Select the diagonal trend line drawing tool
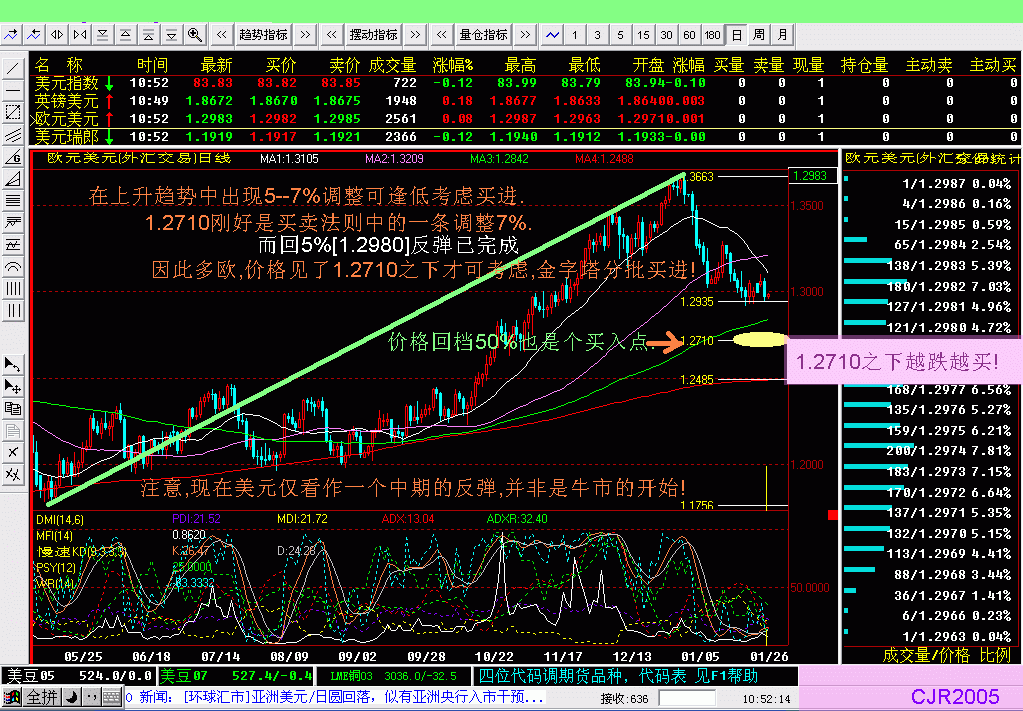The width and height of the screenshot is (1023, 711). tap(12, 68)
